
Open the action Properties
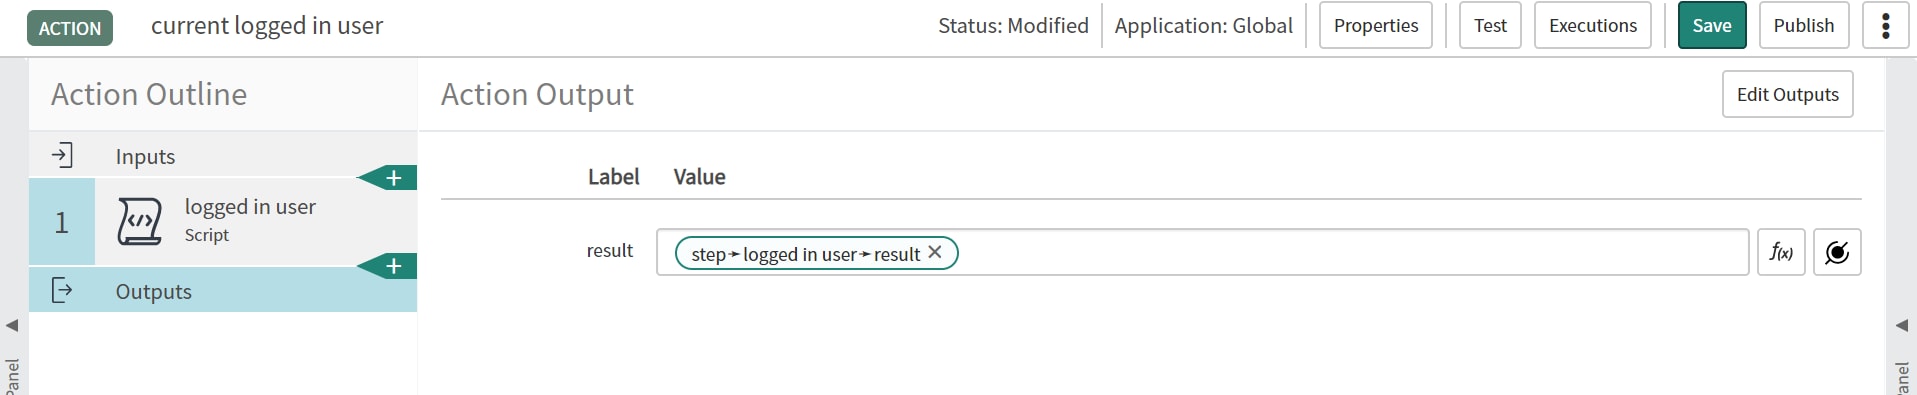click(1376, 25)
